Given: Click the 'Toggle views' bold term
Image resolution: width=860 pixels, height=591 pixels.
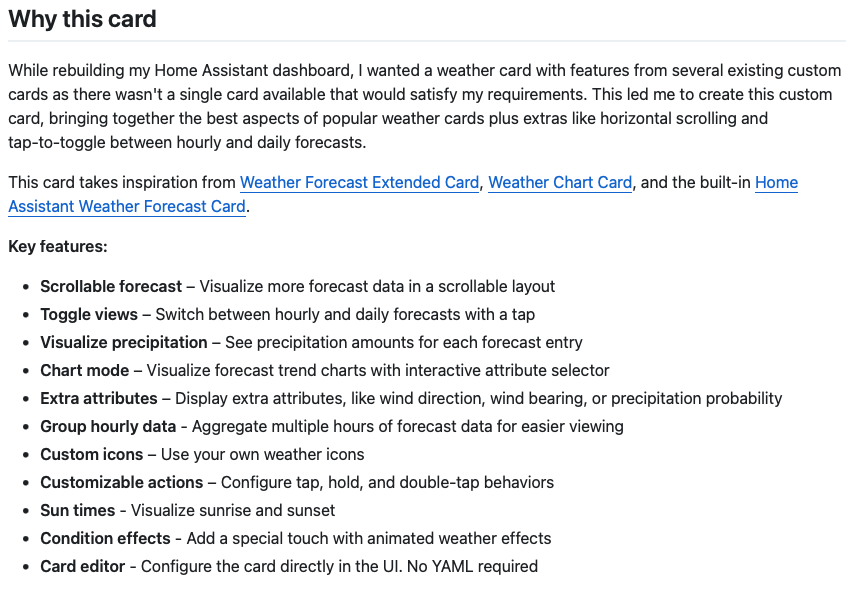Looking at the screenshot, I should pyautogui.click(x=89, y=315).
